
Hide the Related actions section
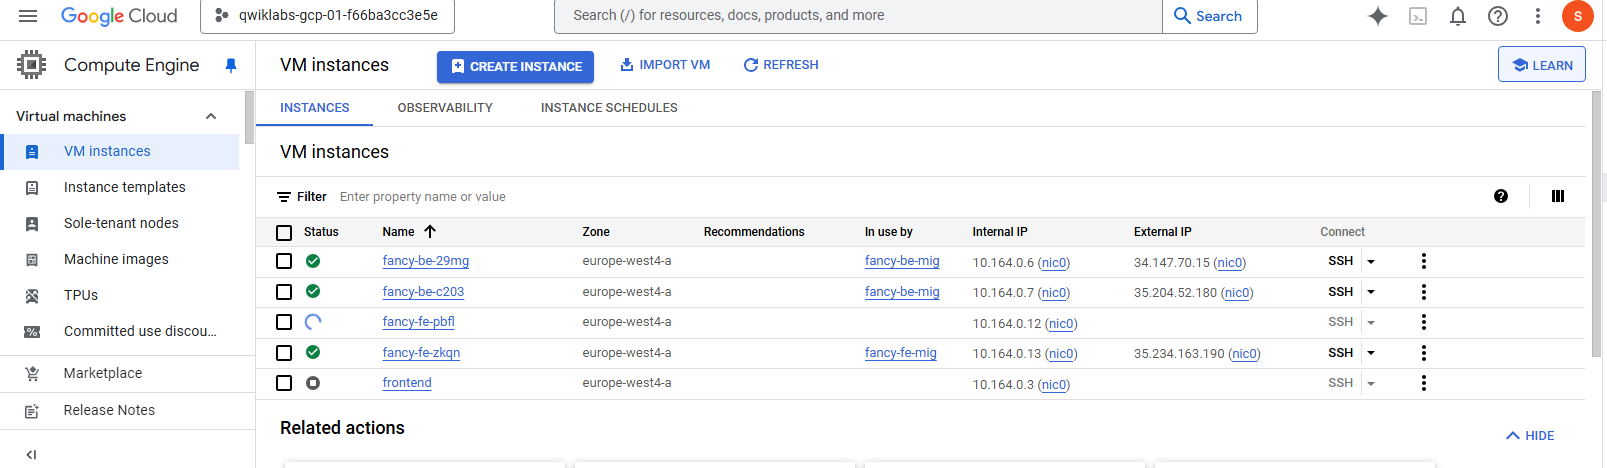click(x=1530, y=436)
